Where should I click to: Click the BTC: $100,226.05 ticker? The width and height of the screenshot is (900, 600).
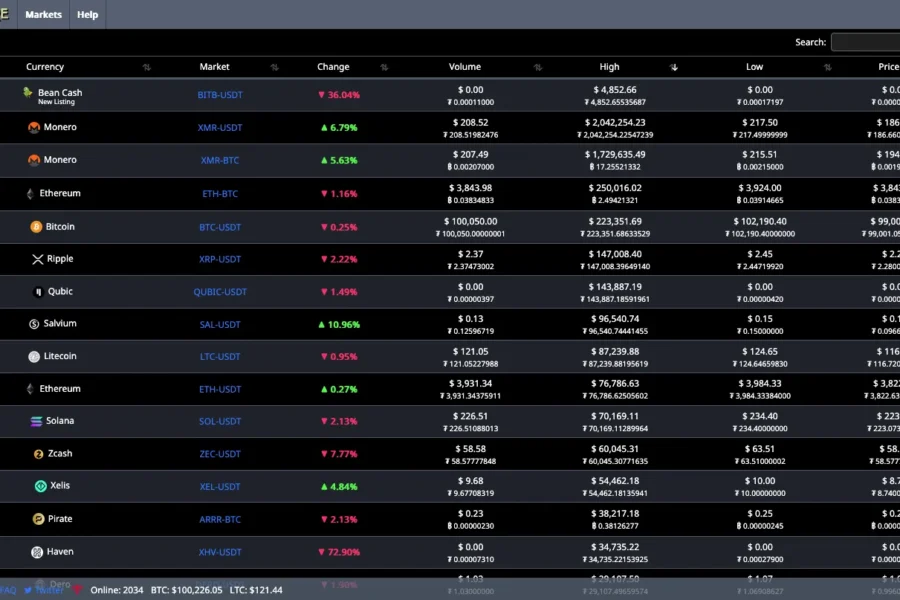[x=187, y=590]
